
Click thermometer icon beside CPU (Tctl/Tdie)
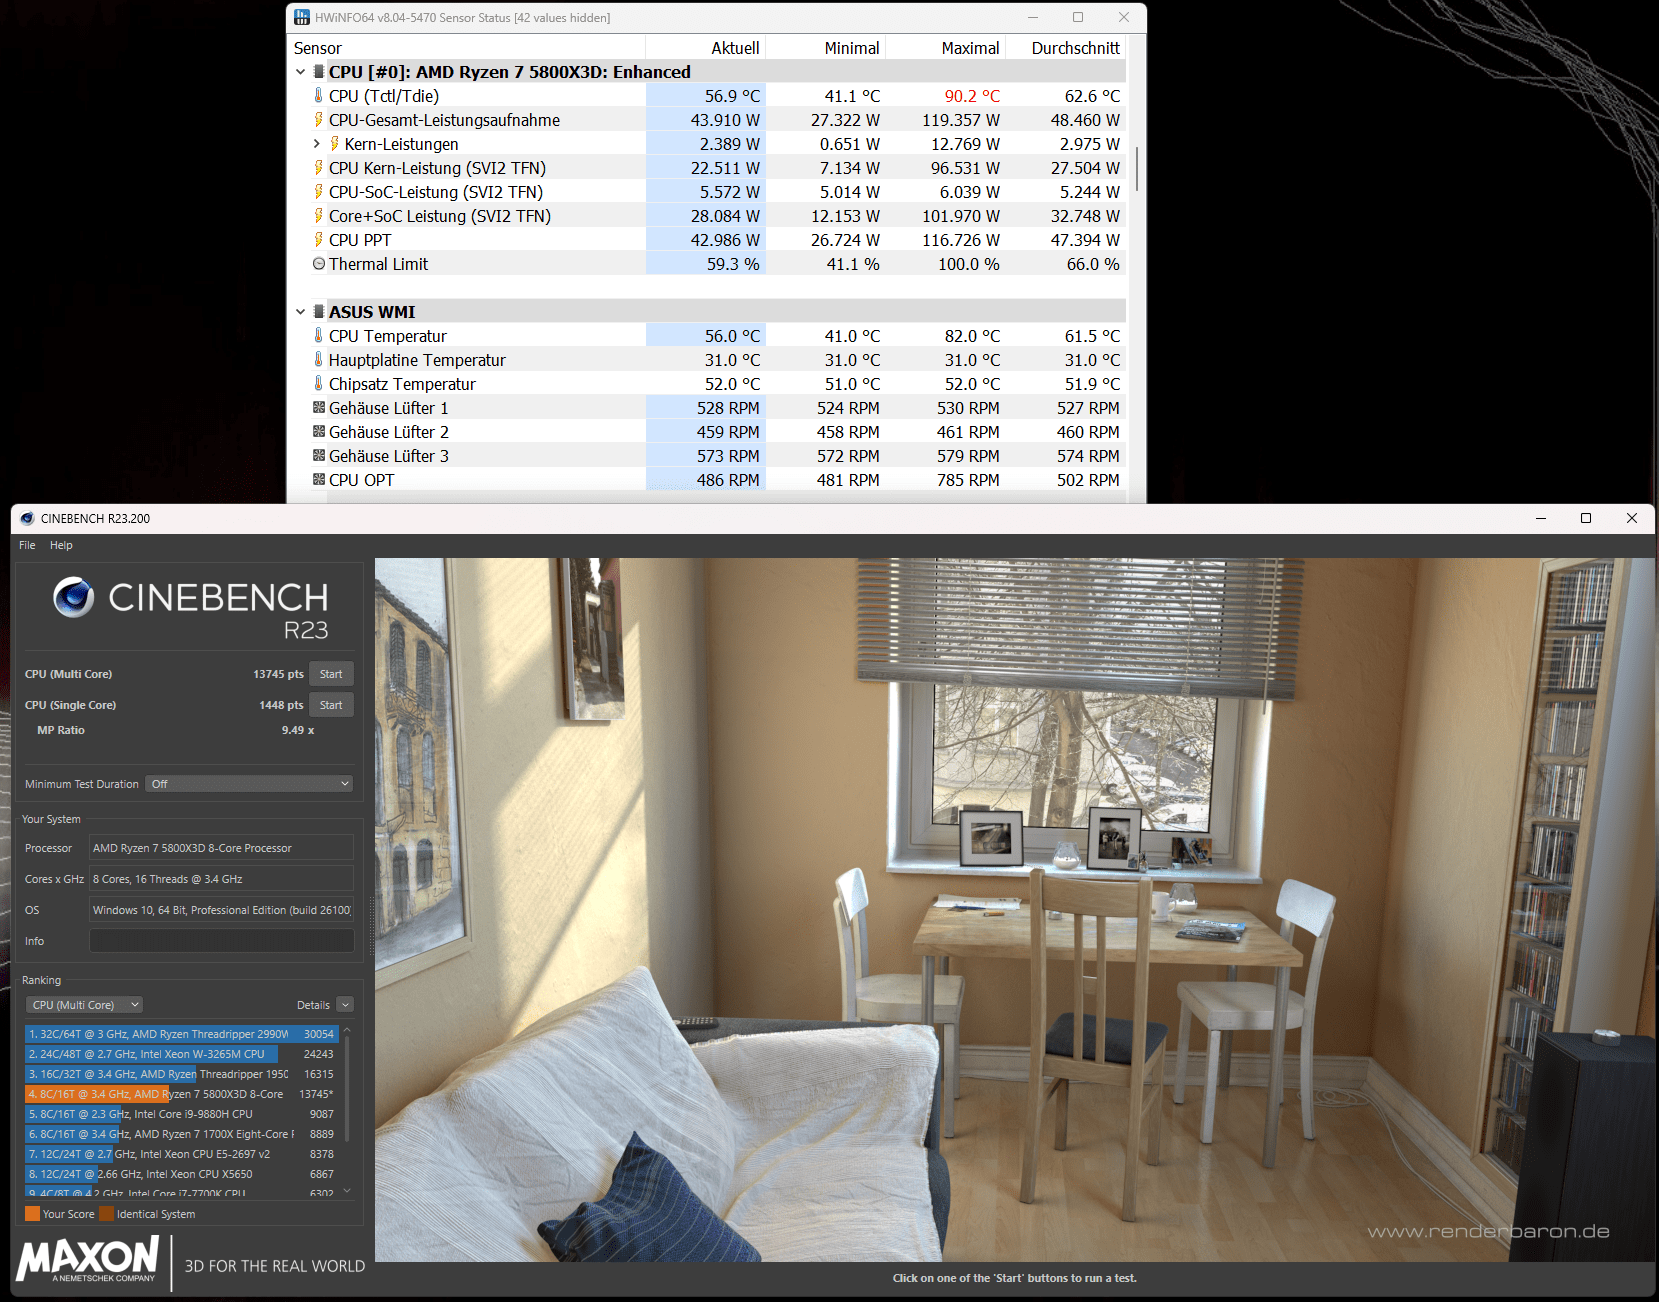pyautogui.click(x=318, y=96)
